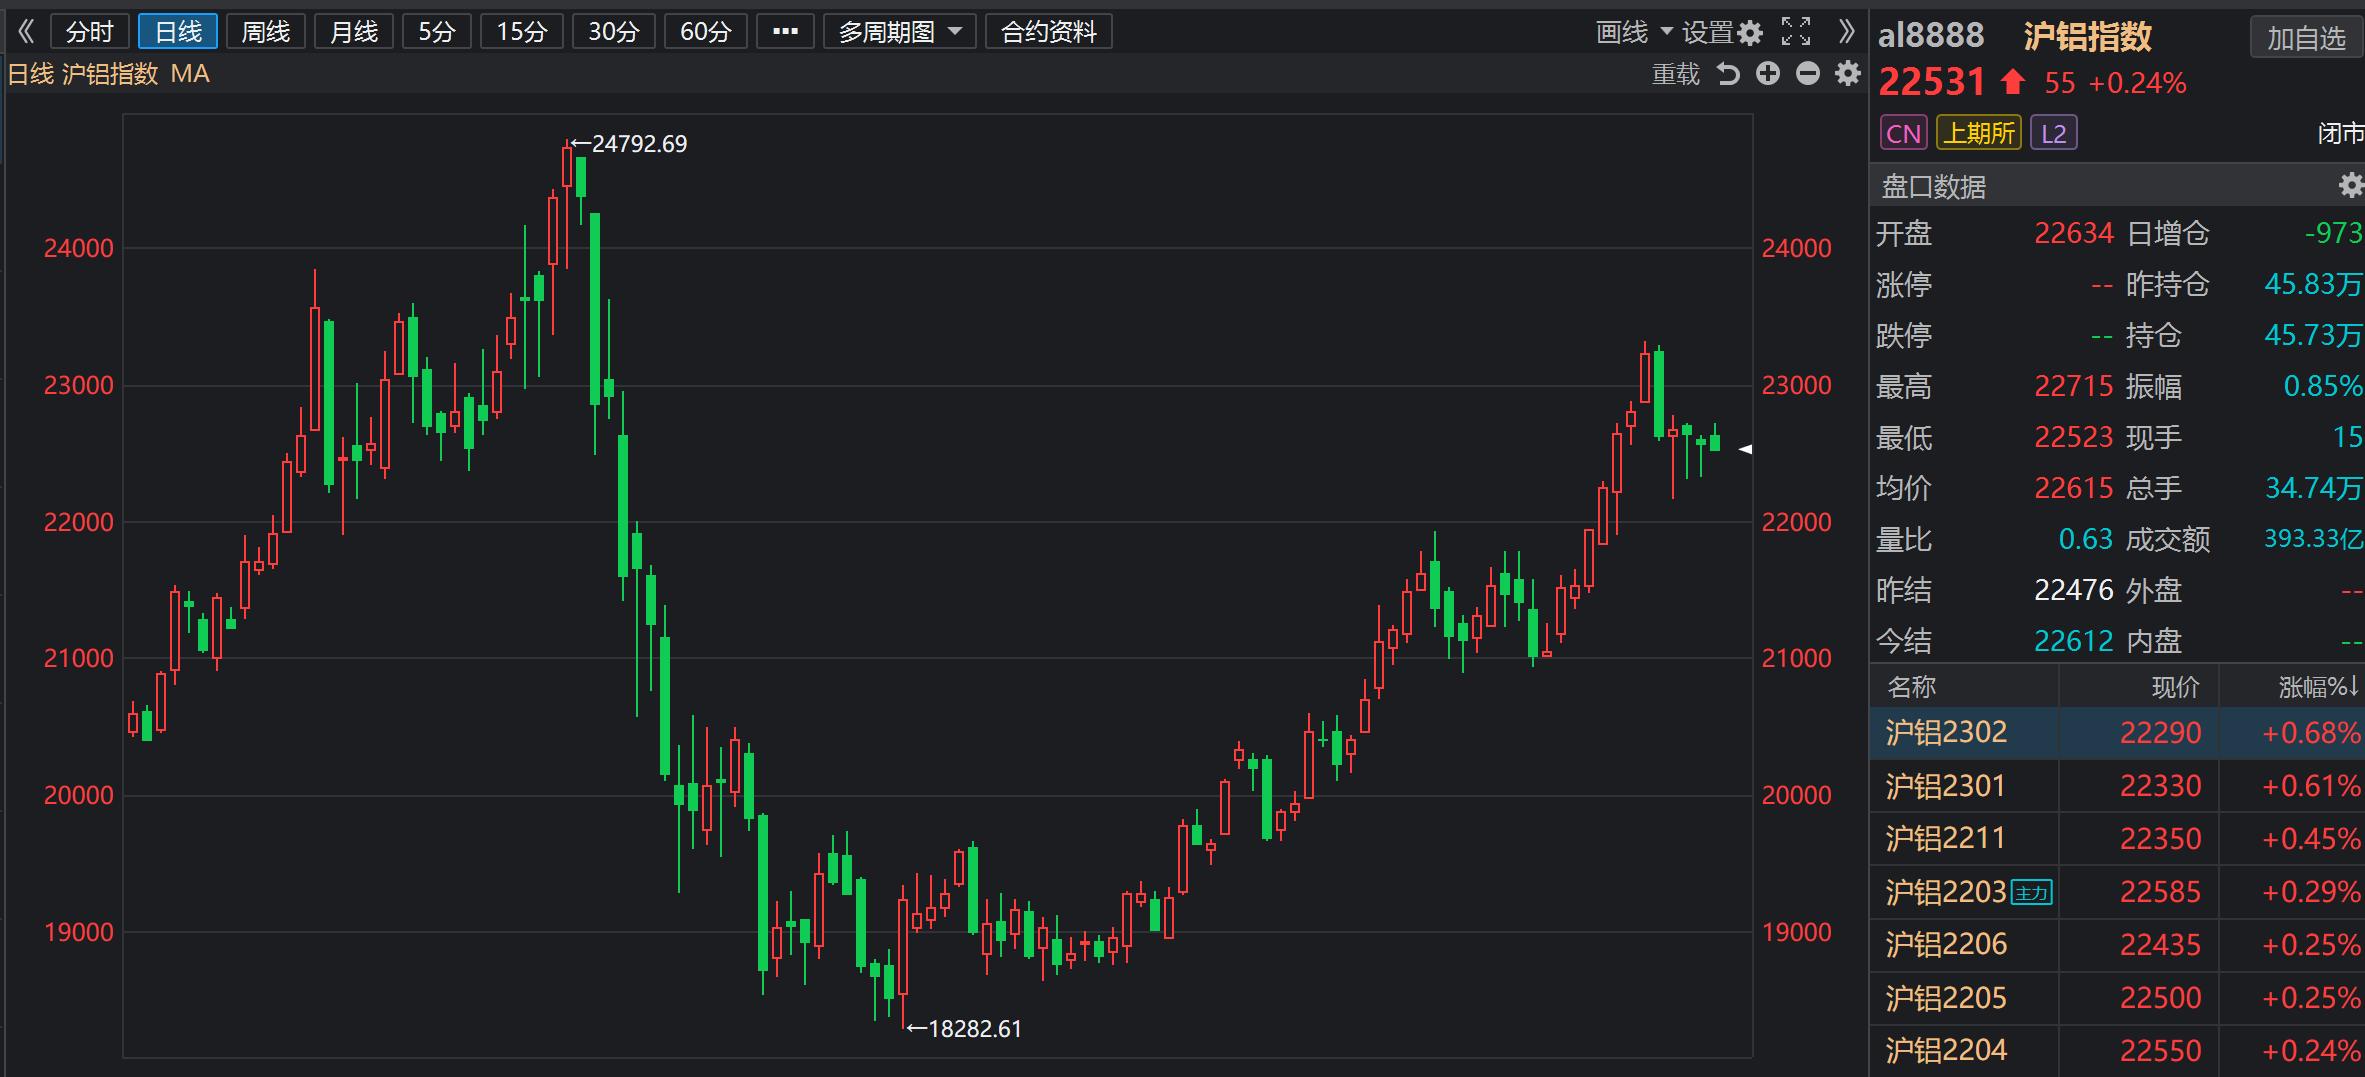2365x1077 pixels.
Task: Click the MA indicator label
Action: point(190,74)
